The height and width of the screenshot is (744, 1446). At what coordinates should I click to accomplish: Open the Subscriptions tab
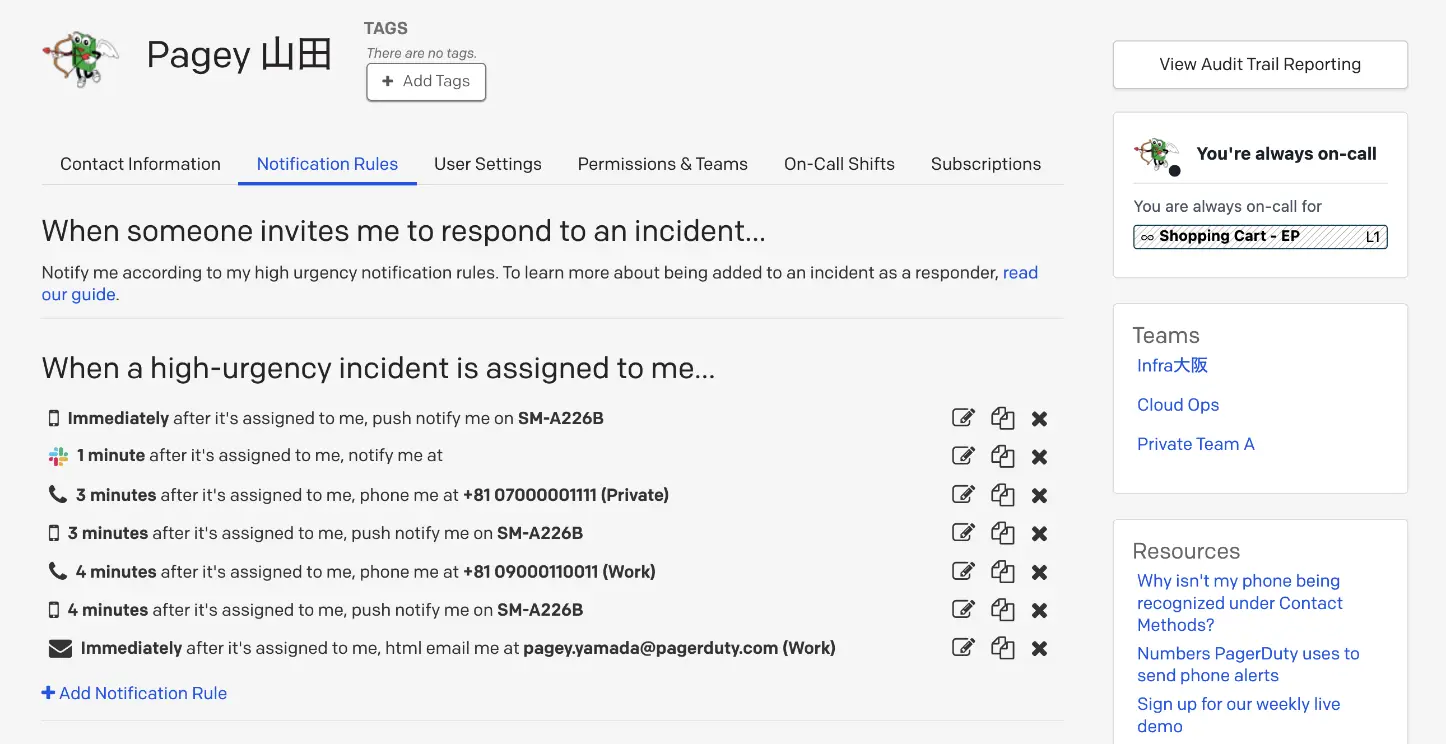[986, 164]
